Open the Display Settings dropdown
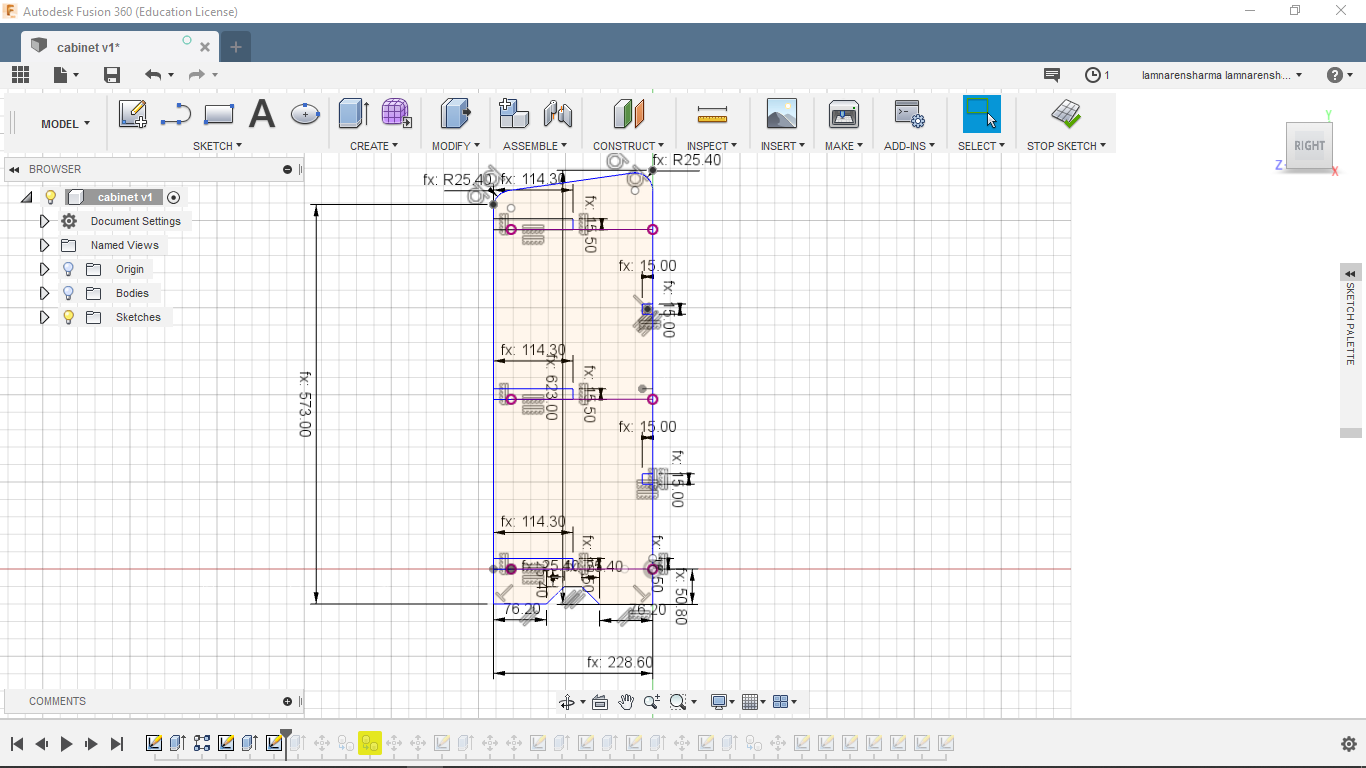 tap(722, 702)
